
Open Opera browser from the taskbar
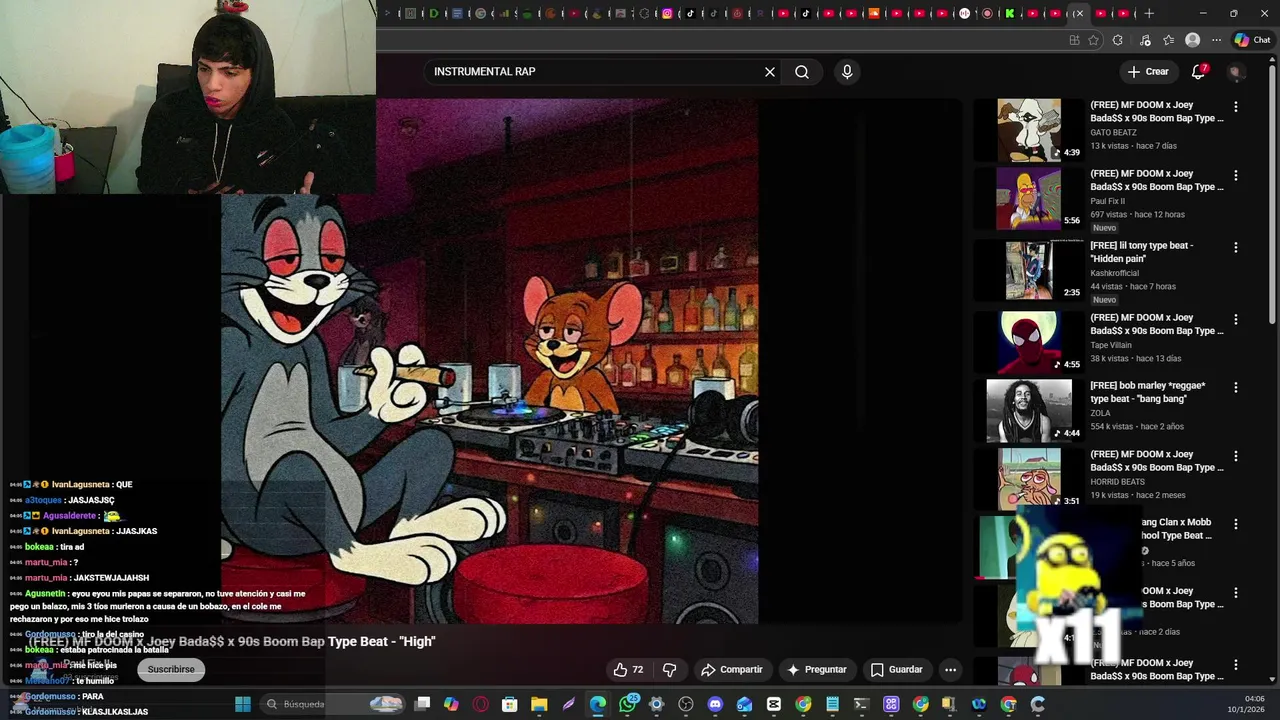tap(480, 704)
